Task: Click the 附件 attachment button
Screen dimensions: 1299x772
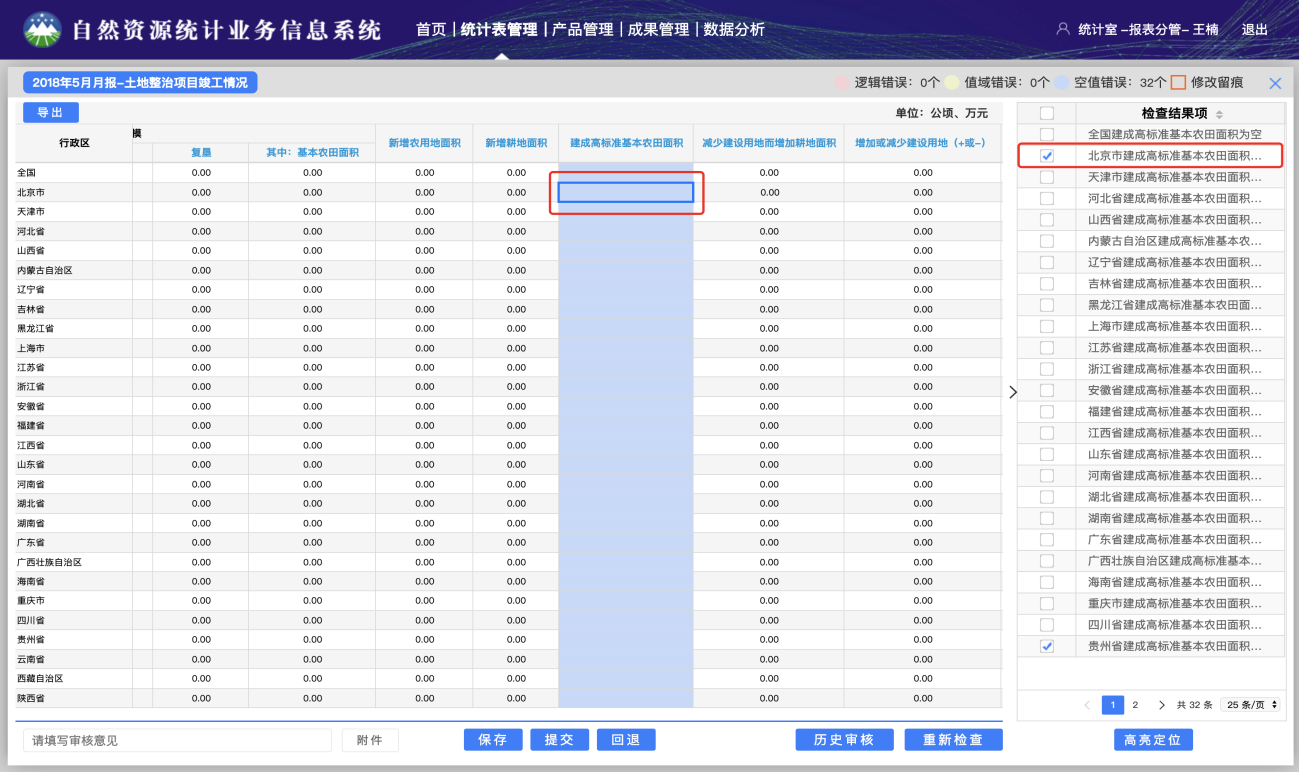Action: [x=370, y=740]
